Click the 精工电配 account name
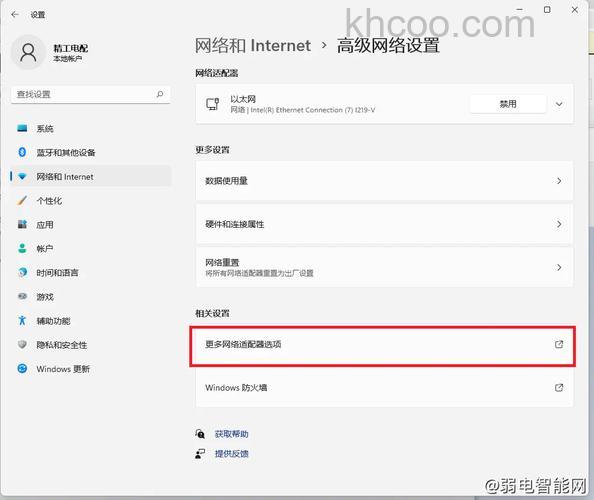 click(70, 48)
